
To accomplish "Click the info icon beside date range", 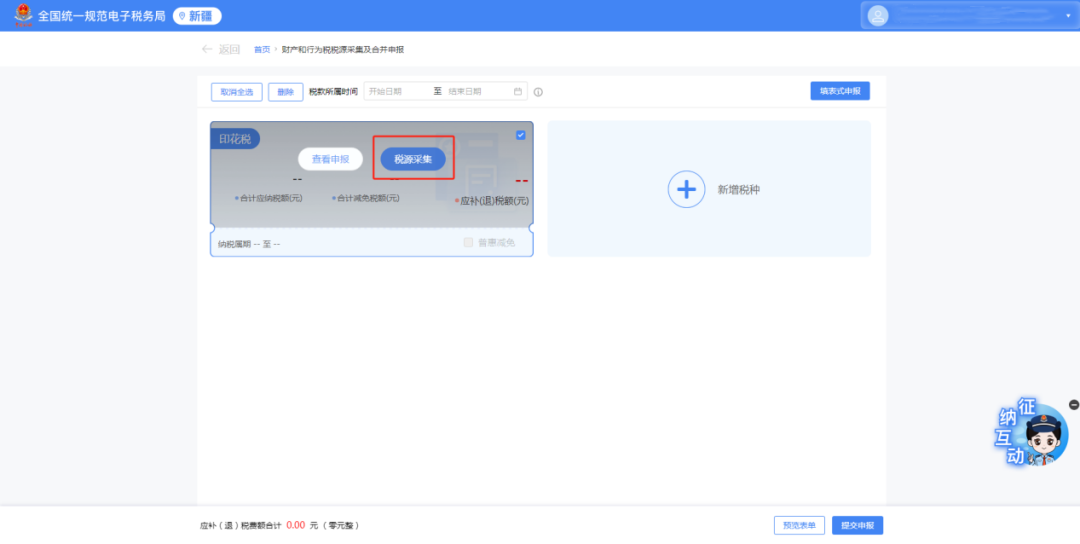I will click(x=538, y=92).
